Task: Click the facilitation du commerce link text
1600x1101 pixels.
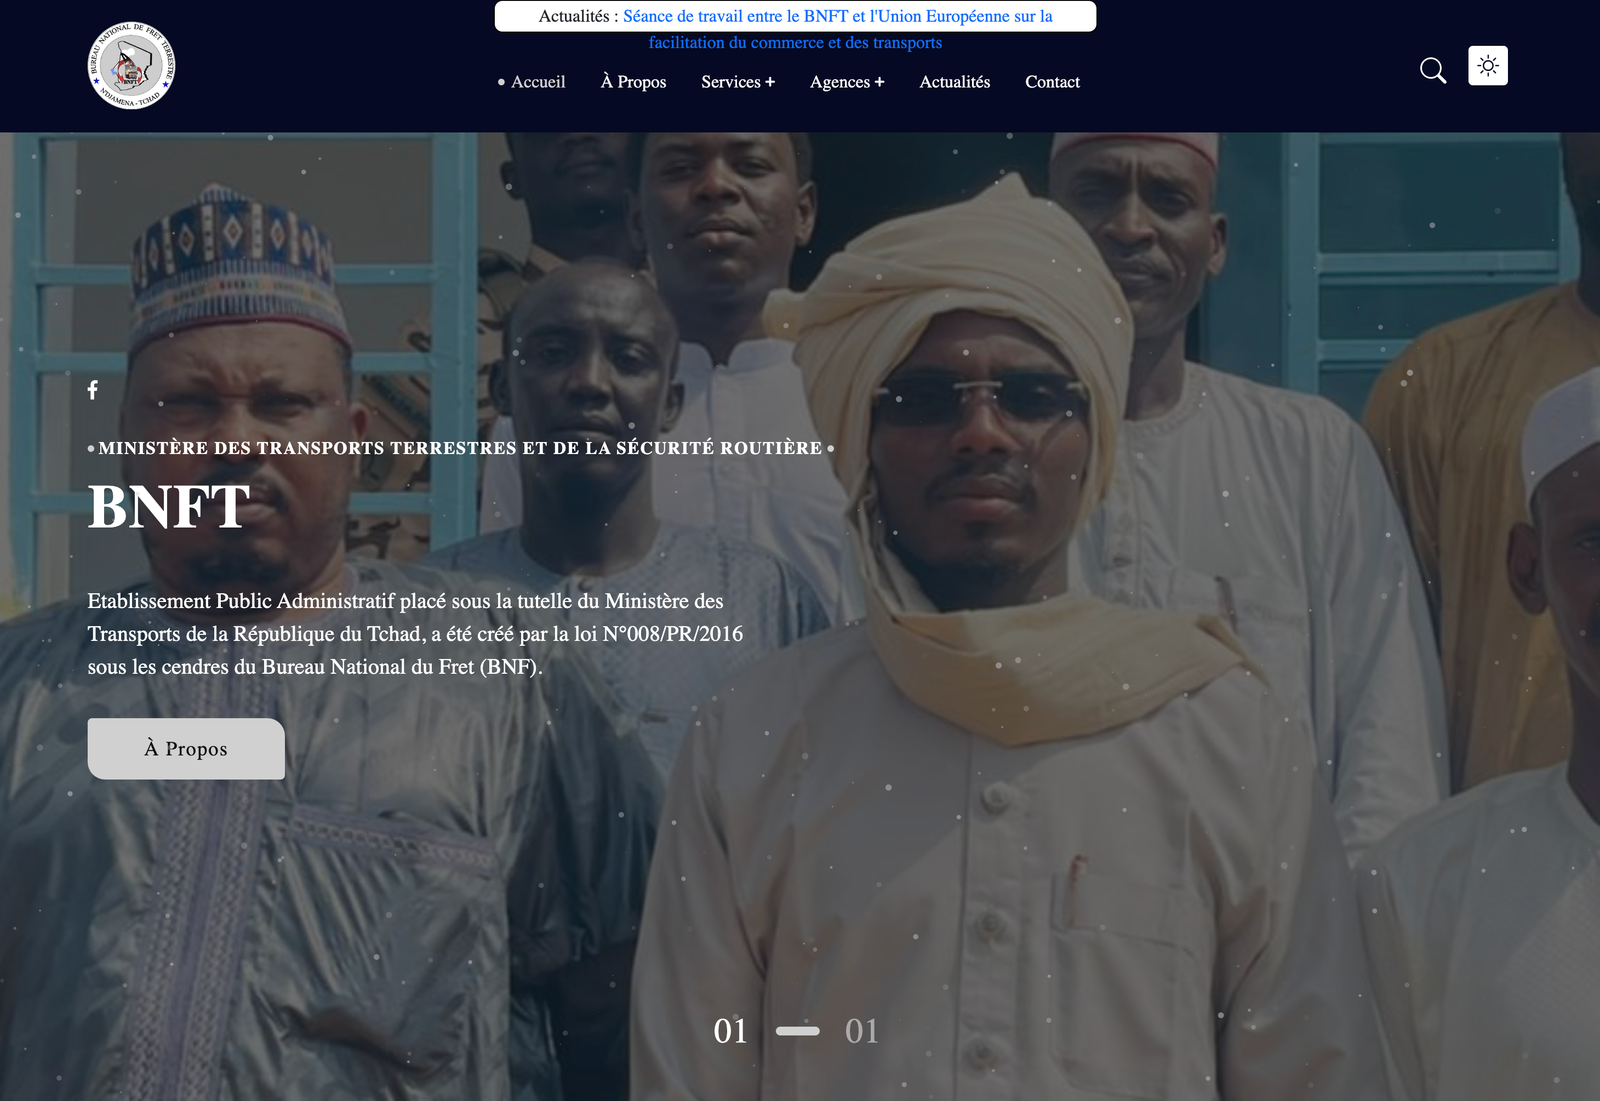Action: point(795,42)
